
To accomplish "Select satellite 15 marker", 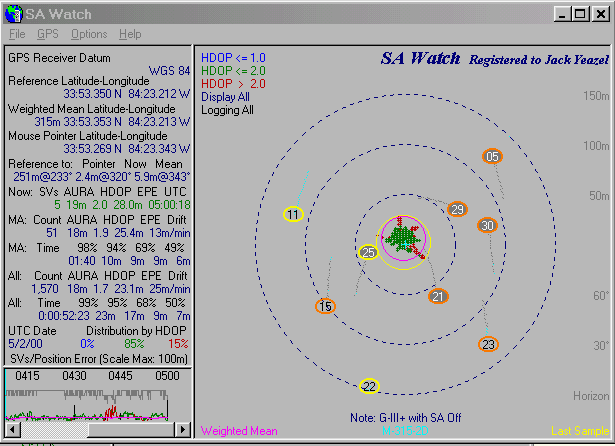I will (324, 306).
